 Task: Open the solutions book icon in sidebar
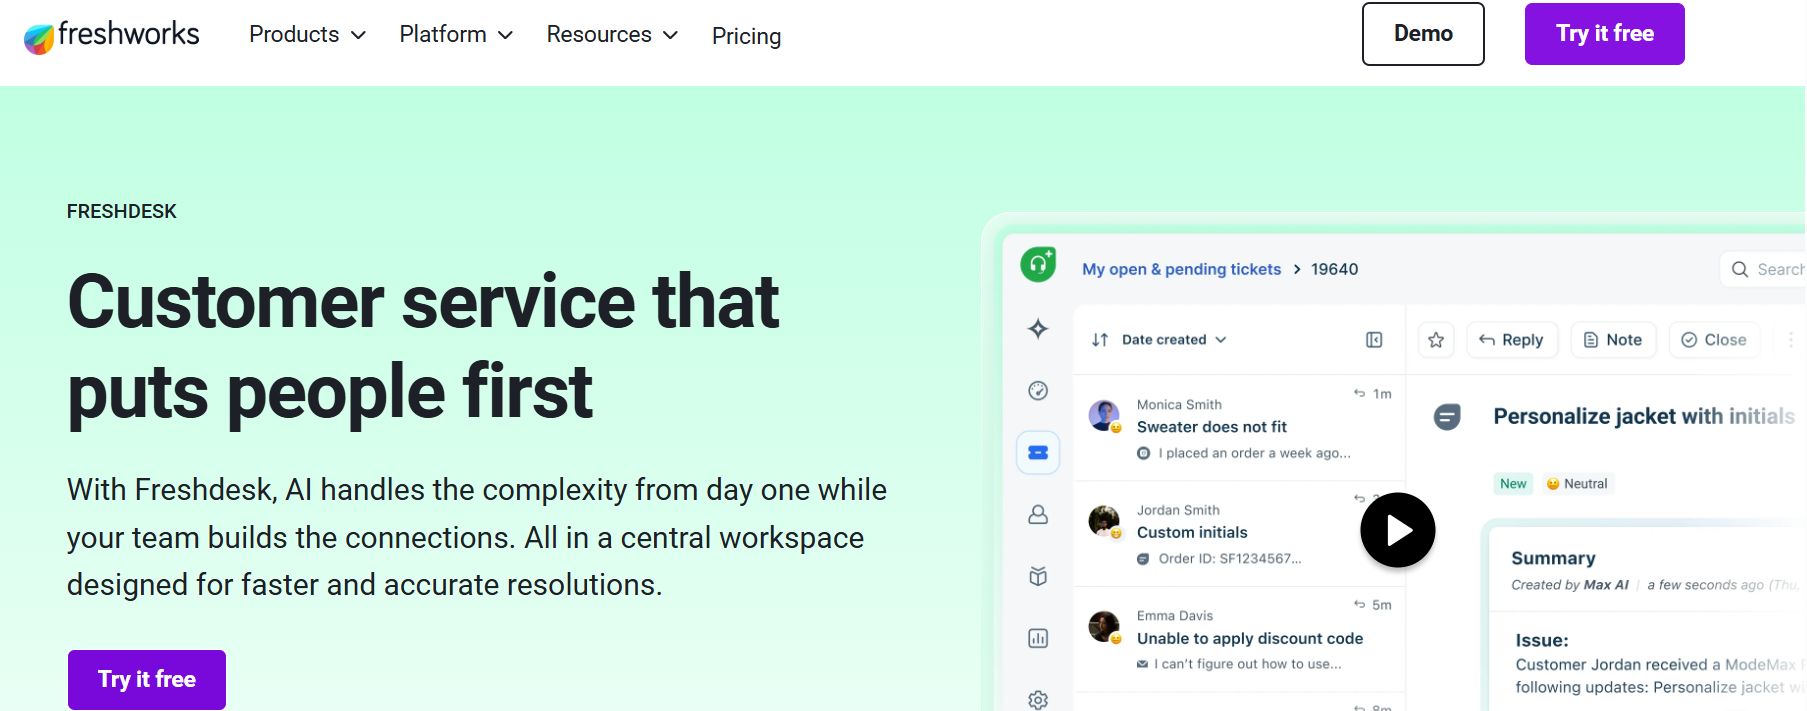coord(1038,576)
